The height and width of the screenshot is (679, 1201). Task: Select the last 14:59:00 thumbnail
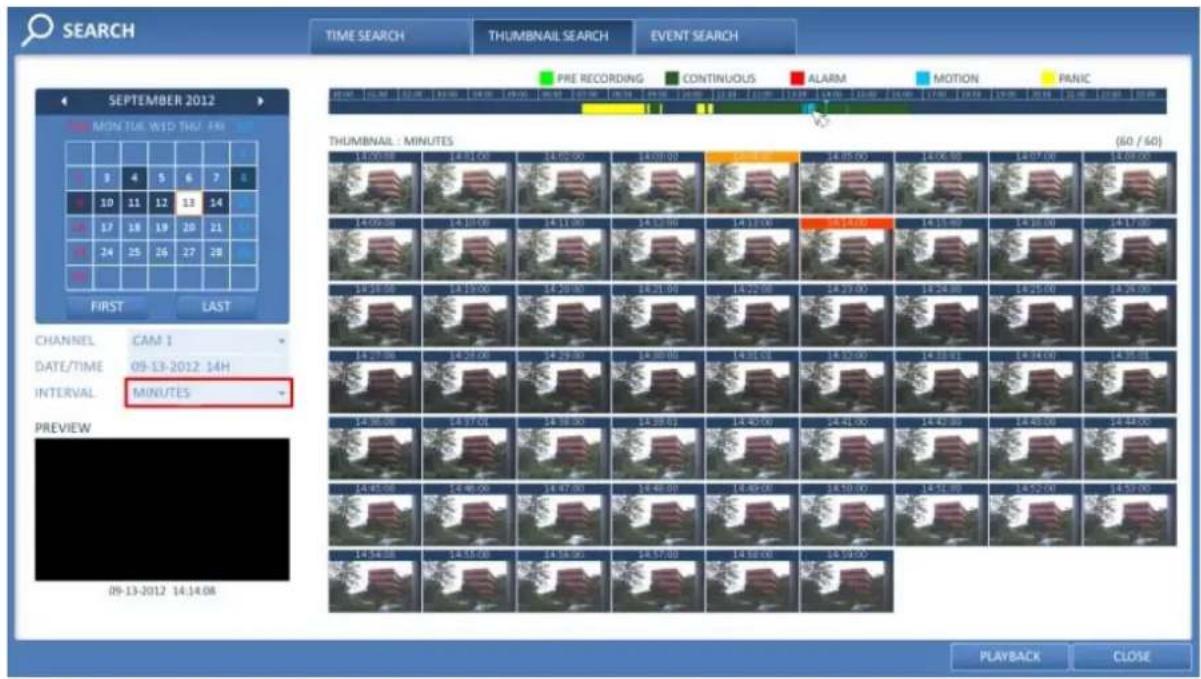pos(846,580)
